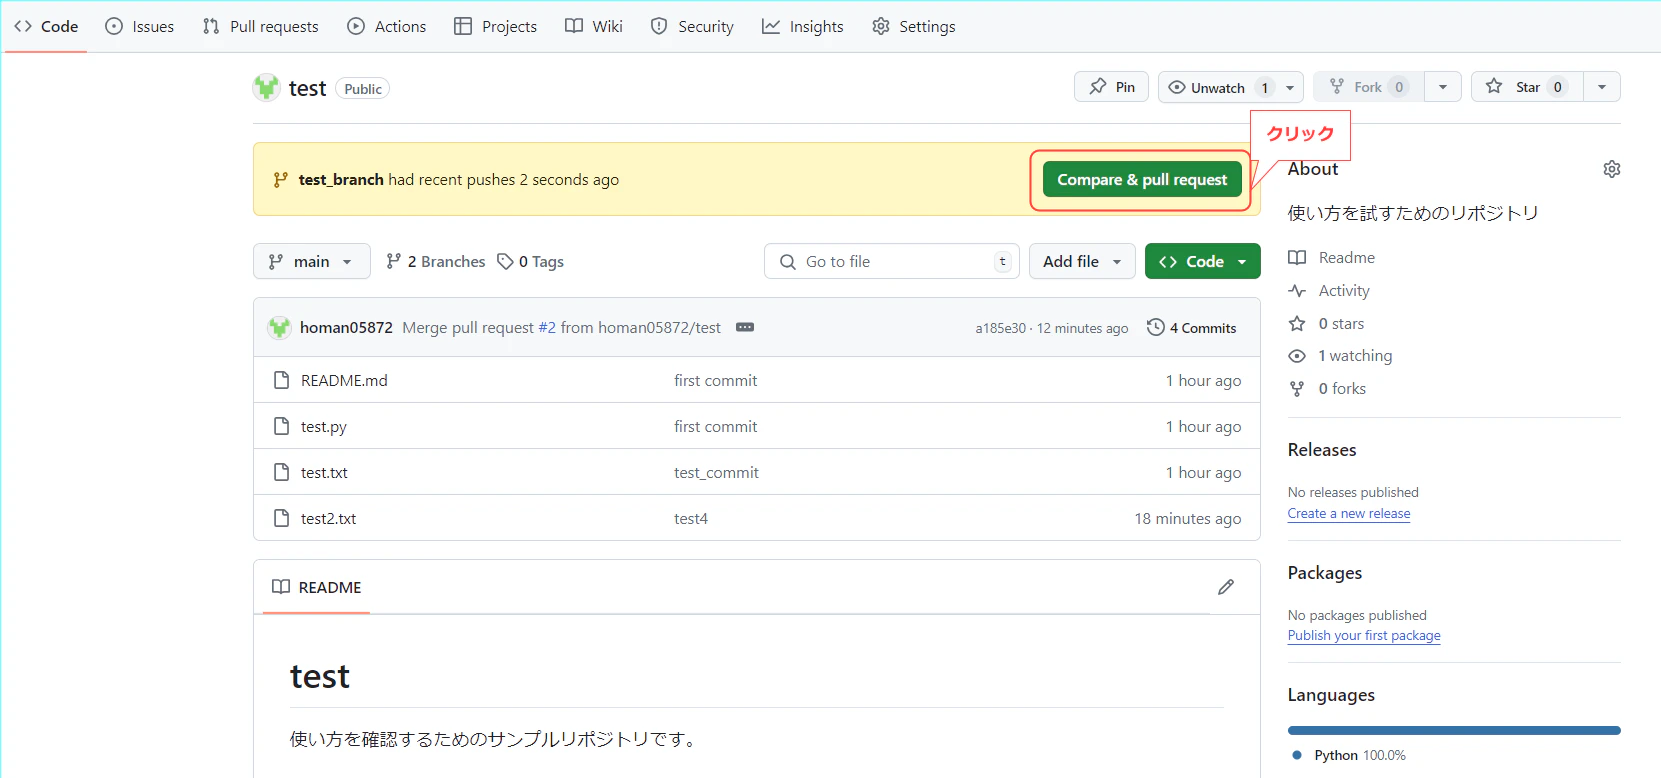The image size is (1661, 778).
Task: Click the Python language bar
Action: click(x=1454, y=730)
